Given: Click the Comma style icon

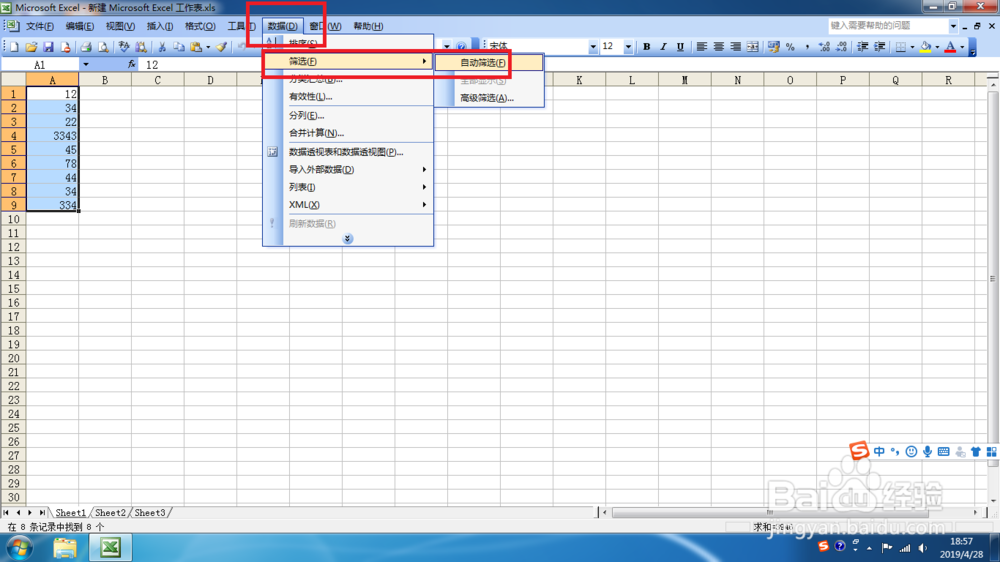Looking at the screenshot, I should [807, 47].
